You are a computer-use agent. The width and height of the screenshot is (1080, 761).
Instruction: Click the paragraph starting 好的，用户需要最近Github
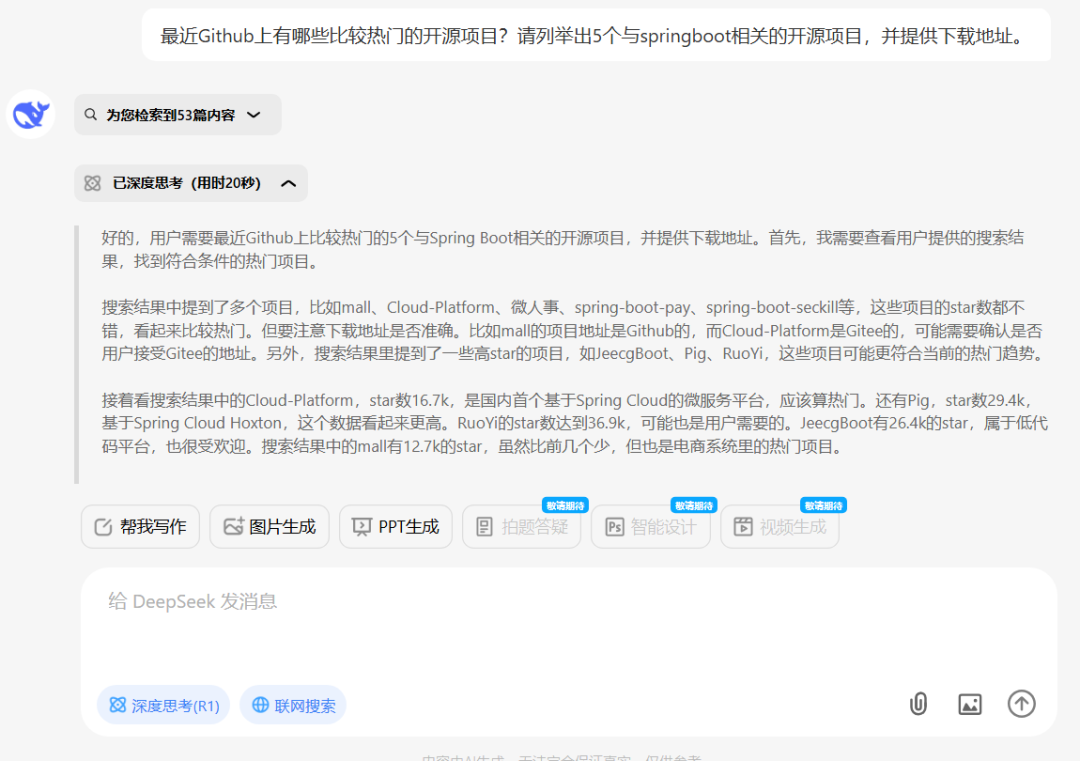click(x=563, y=249)
